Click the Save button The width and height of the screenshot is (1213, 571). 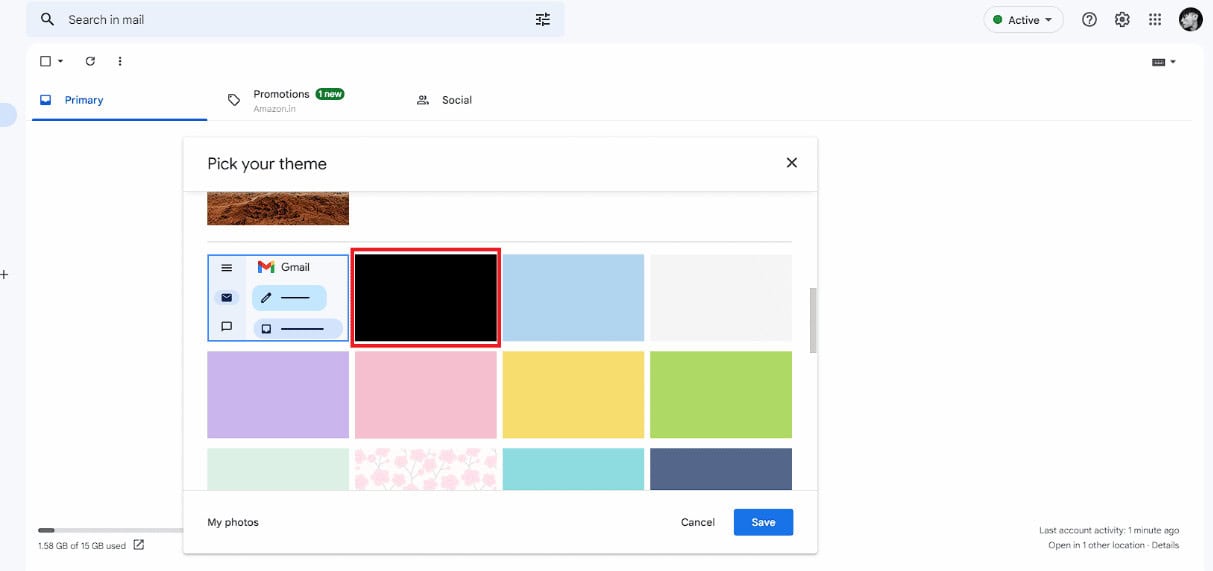click(763, 522)
